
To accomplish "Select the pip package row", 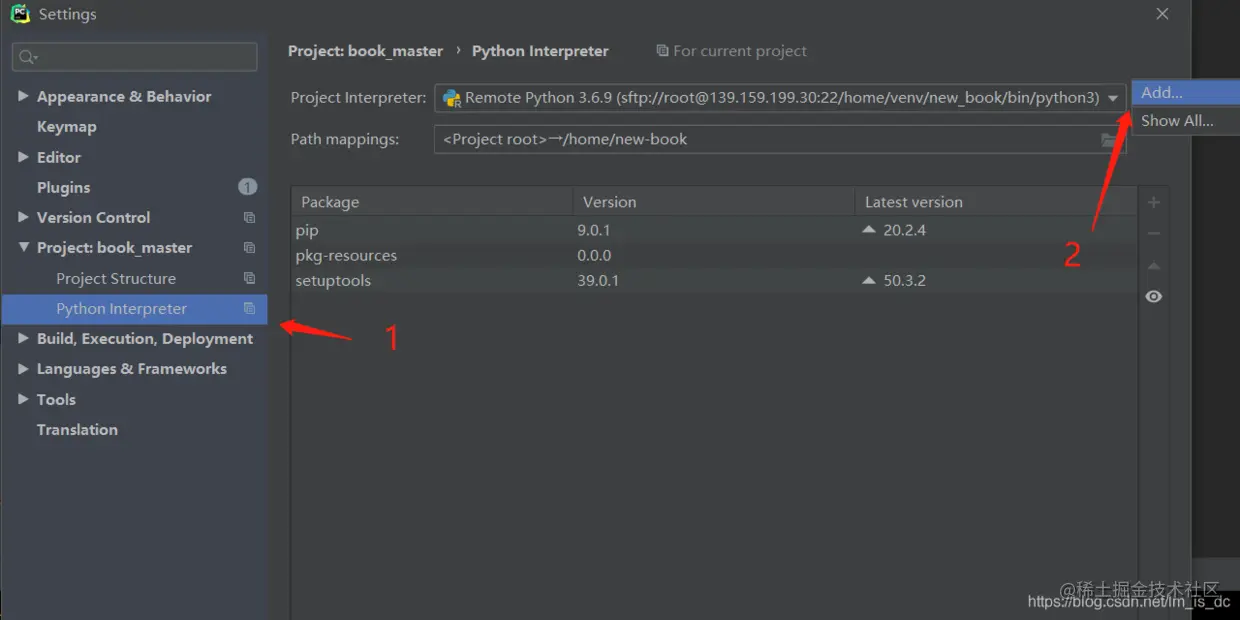I will tap(714, 230).
